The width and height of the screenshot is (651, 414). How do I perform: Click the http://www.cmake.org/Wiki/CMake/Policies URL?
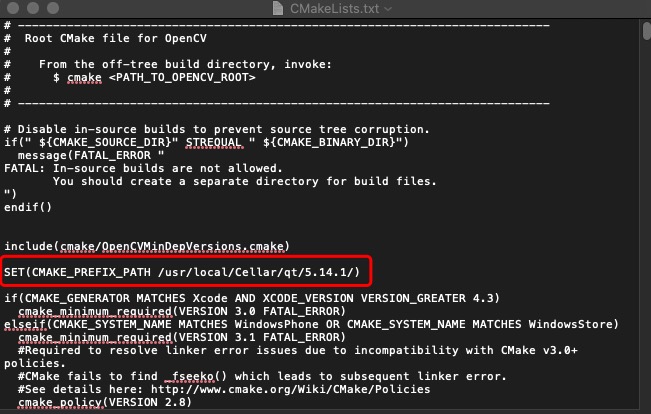[x=291, y=390]
